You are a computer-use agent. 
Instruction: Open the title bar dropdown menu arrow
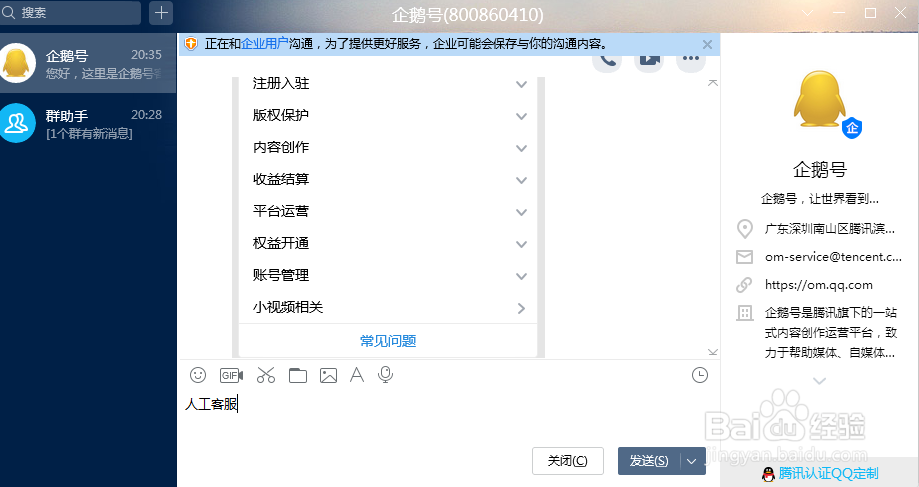(x=808, y=13)
